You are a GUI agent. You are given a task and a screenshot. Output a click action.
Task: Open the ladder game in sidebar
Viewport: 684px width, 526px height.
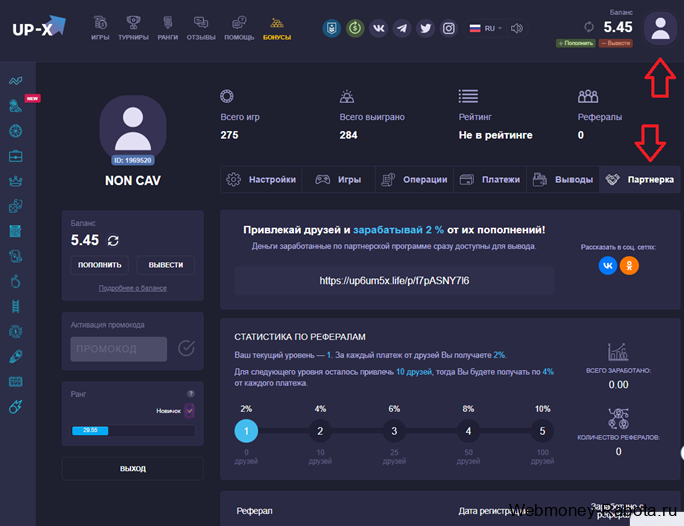(16, 307)
